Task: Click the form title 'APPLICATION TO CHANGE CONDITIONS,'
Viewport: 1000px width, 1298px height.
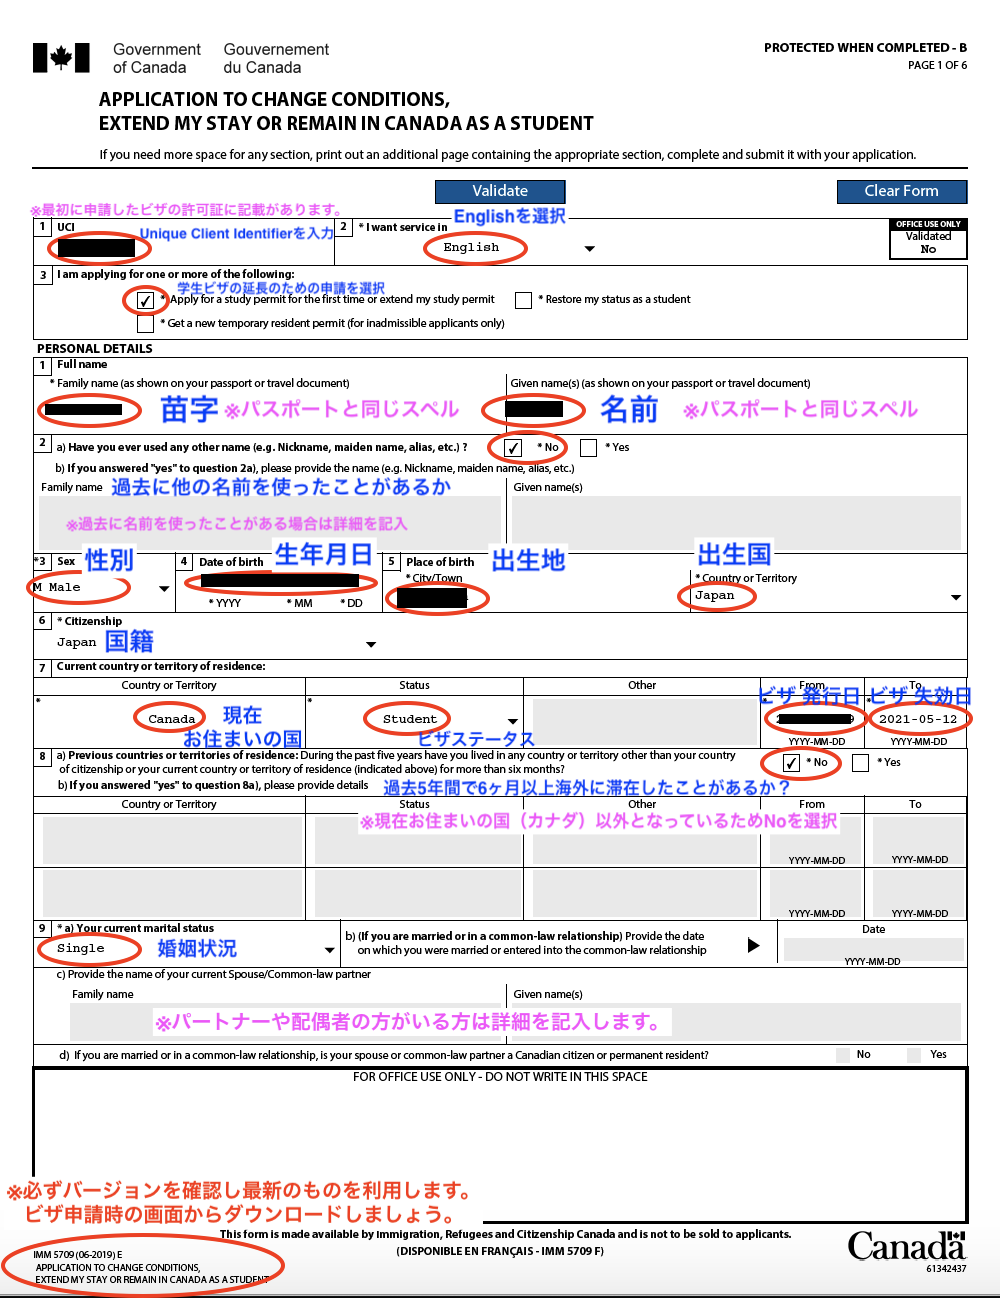Action: [x=274, y=99]
